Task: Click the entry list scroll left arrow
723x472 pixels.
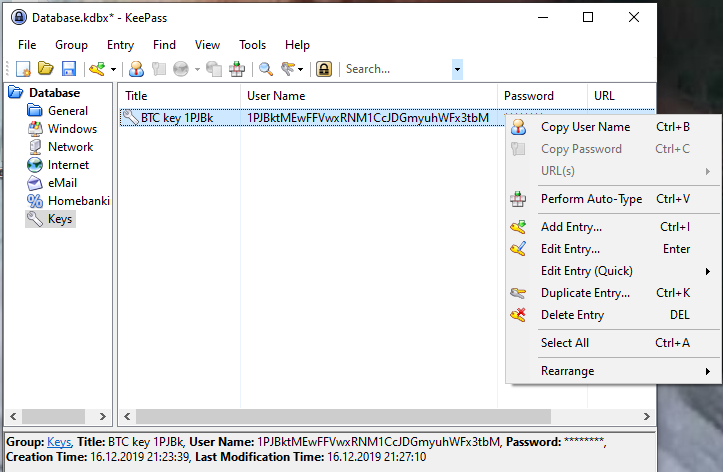Action: 127,417
